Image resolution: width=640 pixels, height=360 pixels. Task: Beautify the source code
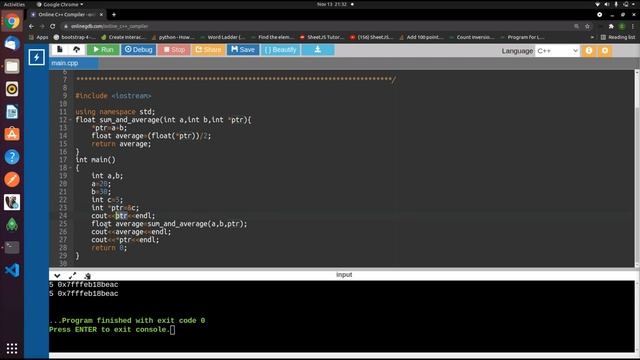(280, 49)
